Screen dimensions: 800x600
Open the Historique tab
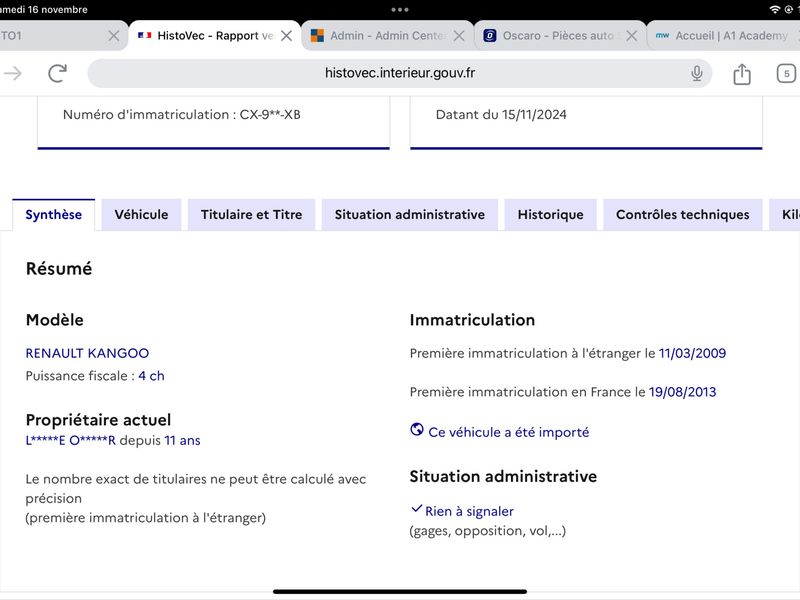(x=551, y=215)
